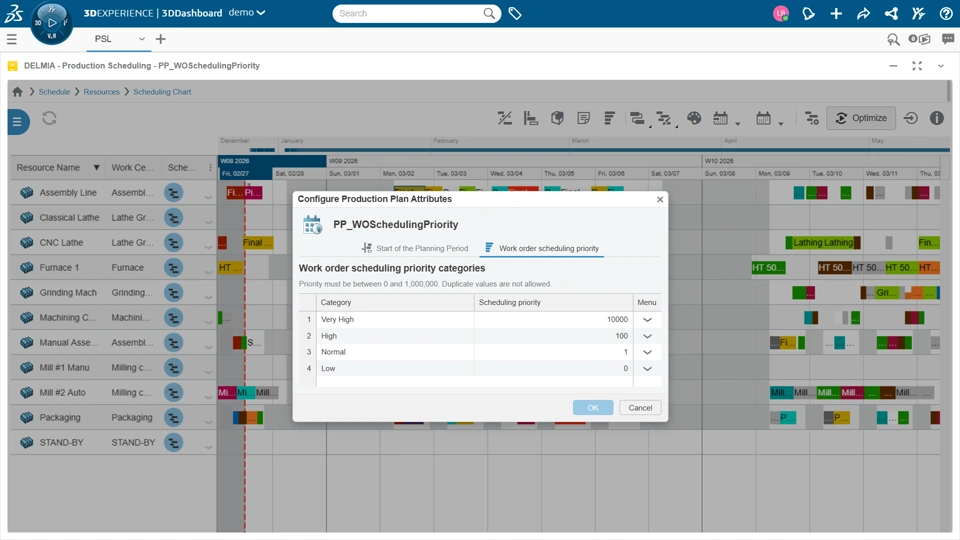
Task: Click Cancel in the dialog
Action: click(x=640, y=408)
